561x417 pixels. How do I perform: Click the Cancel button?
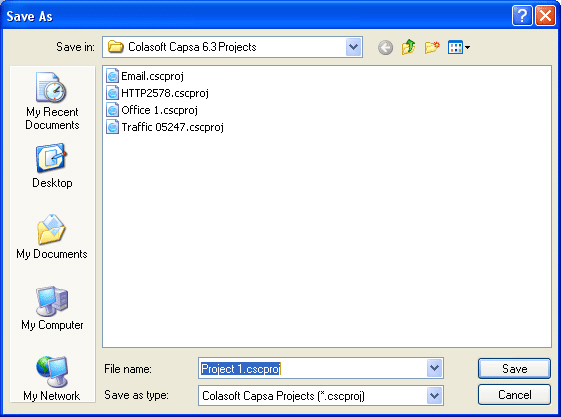tap(514, 395)
